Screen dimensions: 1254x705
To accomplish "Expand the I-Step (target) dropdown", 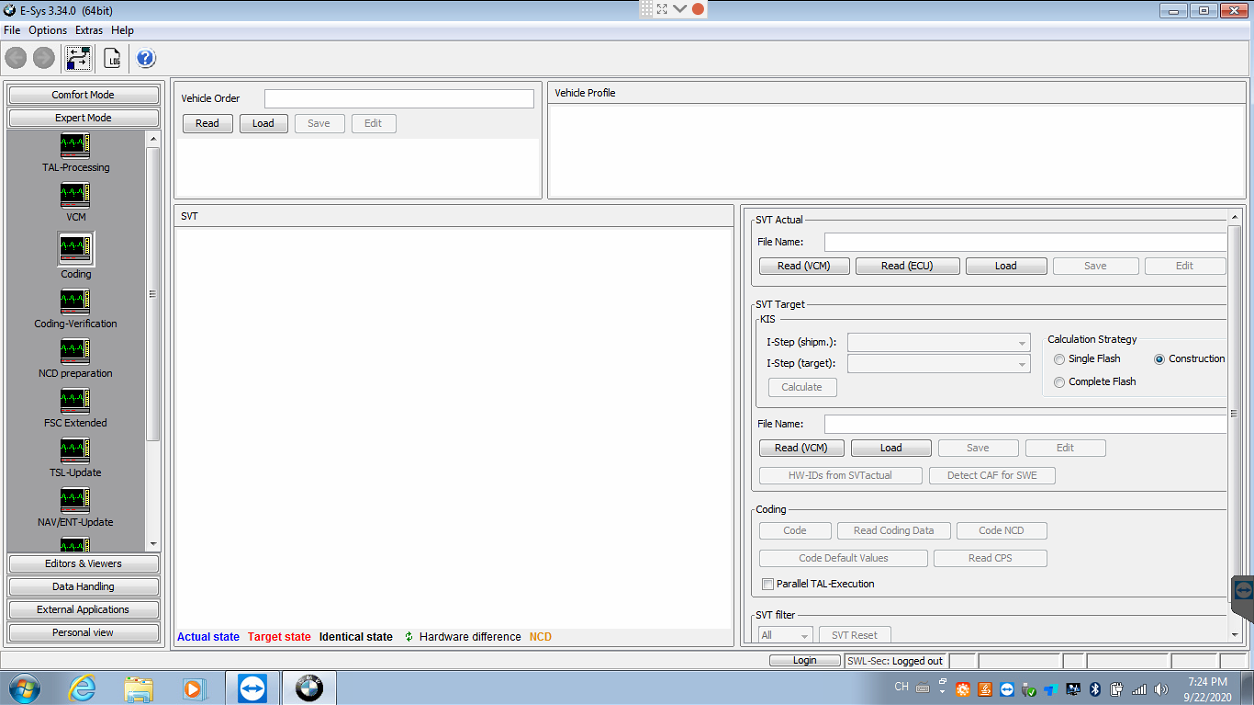I will pyautogui.click(x=1022, y=364).
